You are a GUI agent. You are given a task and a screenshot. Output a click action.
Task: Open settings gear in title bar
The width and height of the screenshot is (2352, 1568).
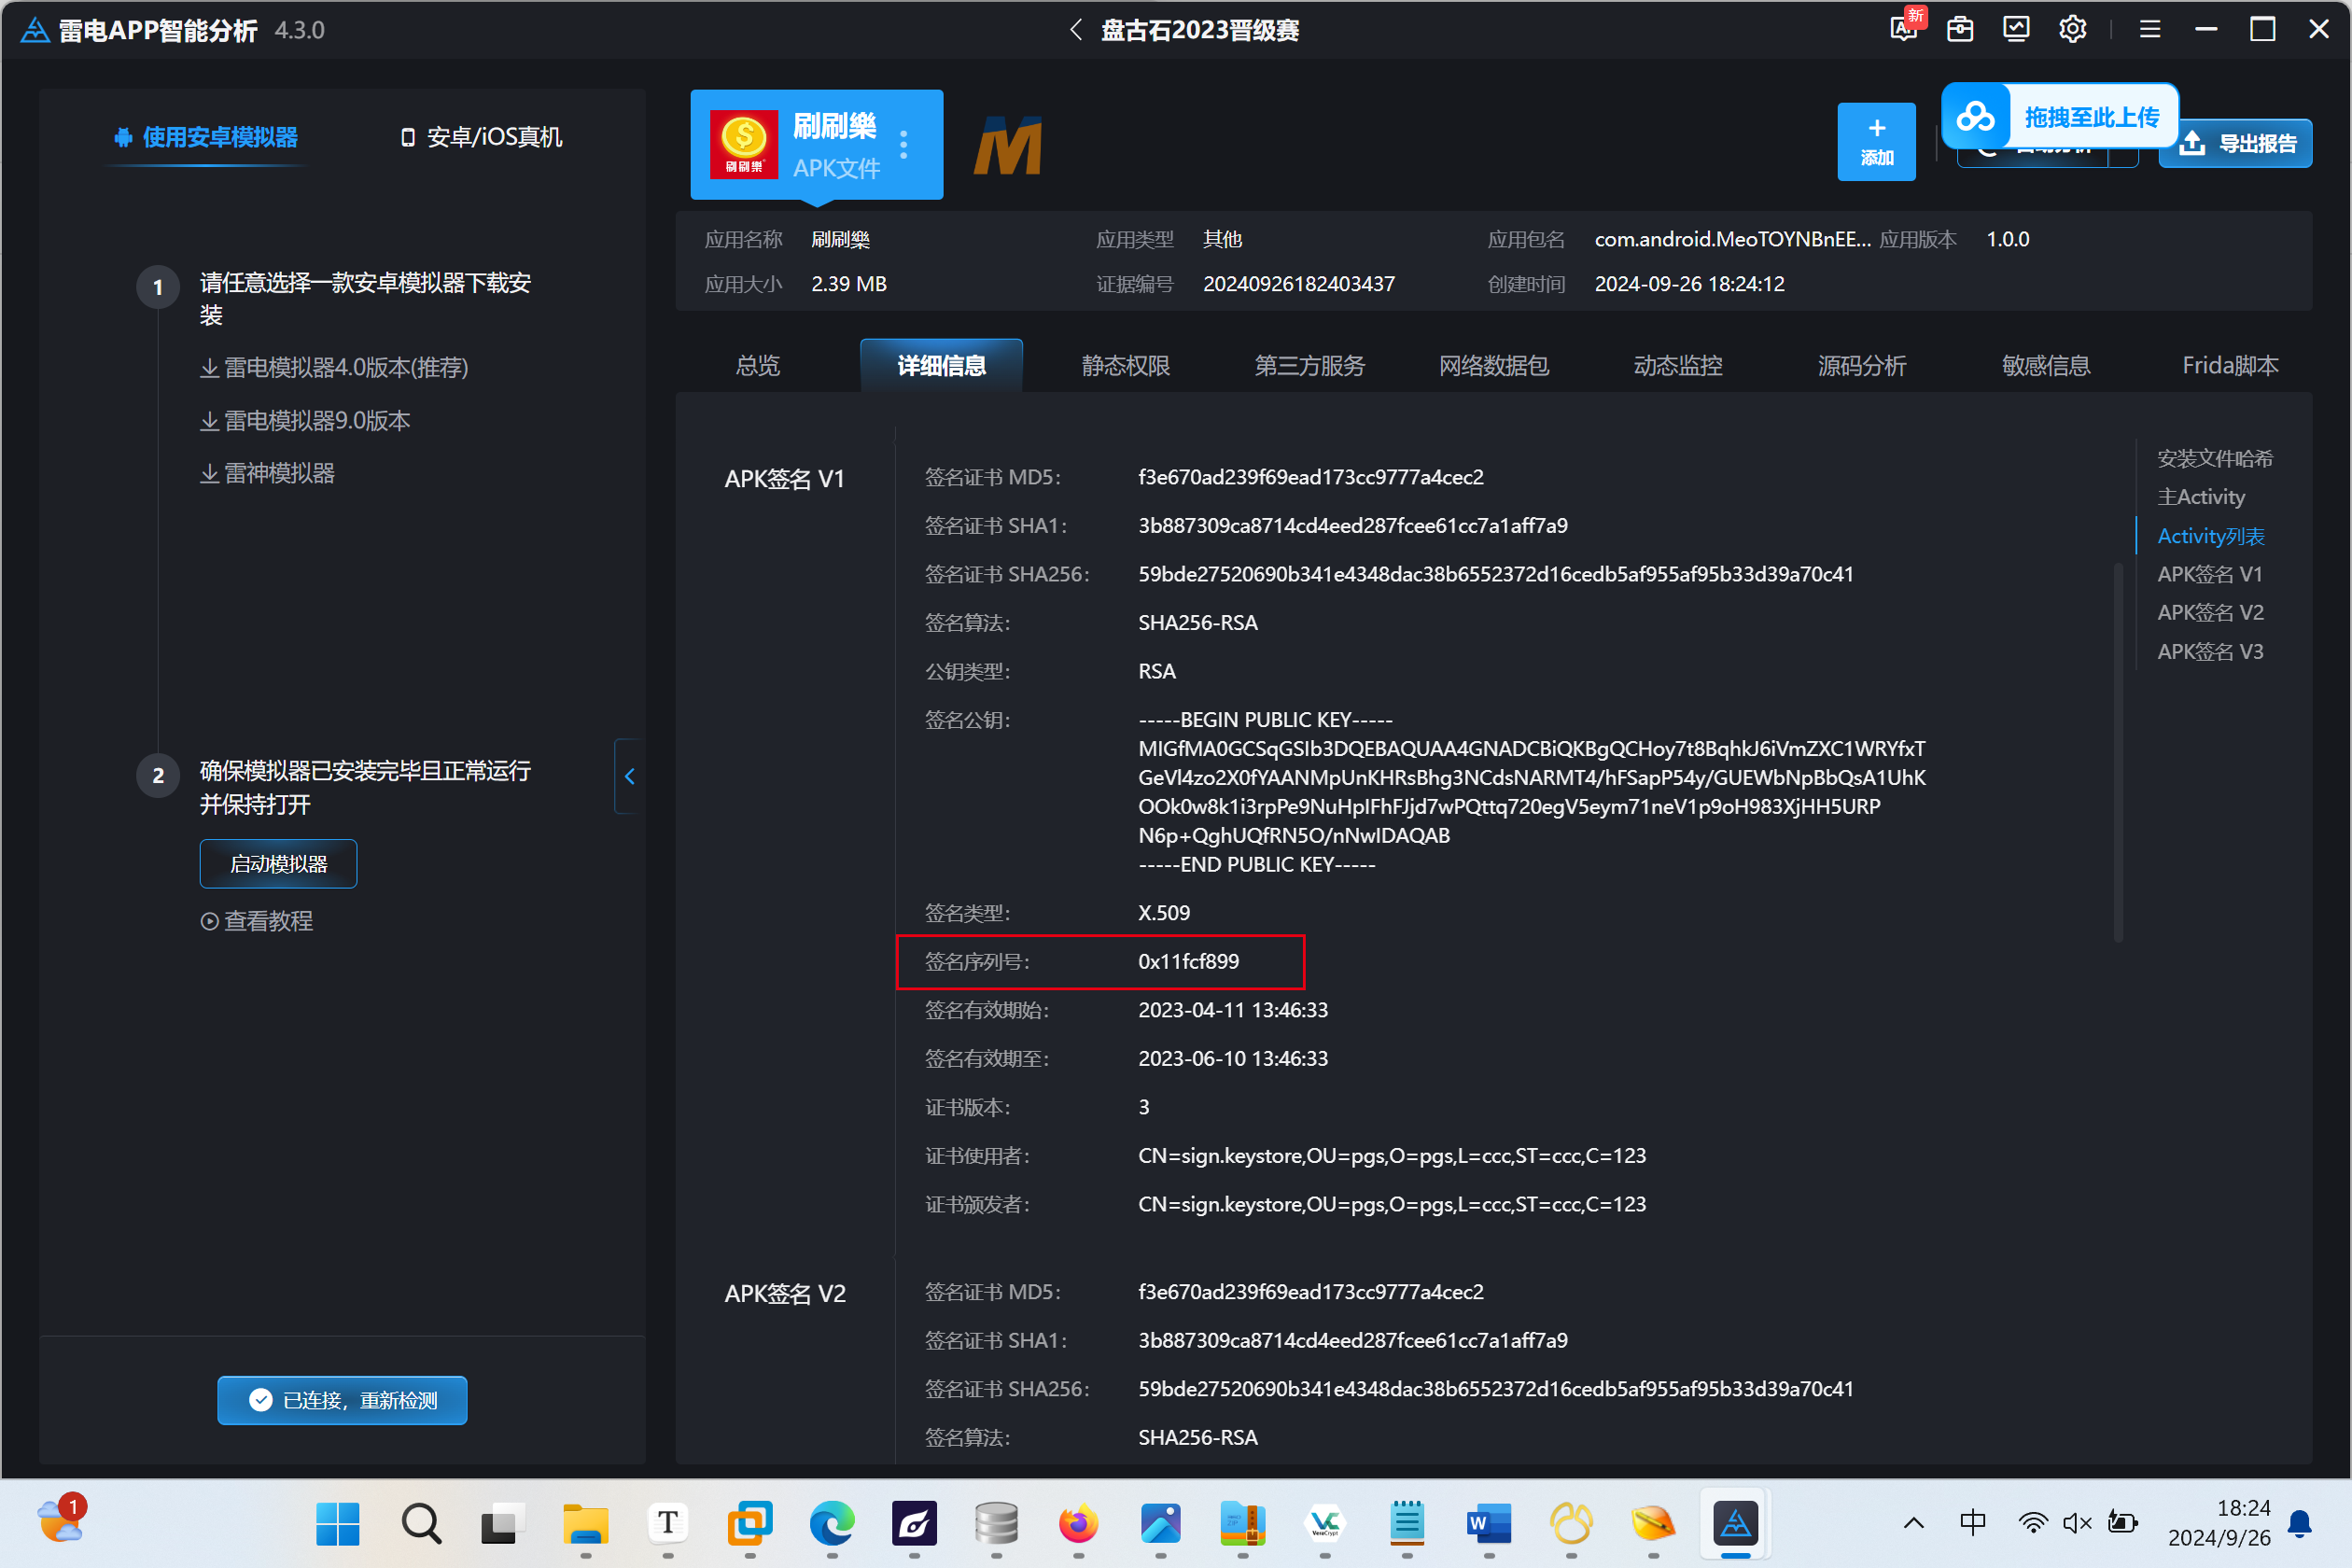tap(2072, 29)
